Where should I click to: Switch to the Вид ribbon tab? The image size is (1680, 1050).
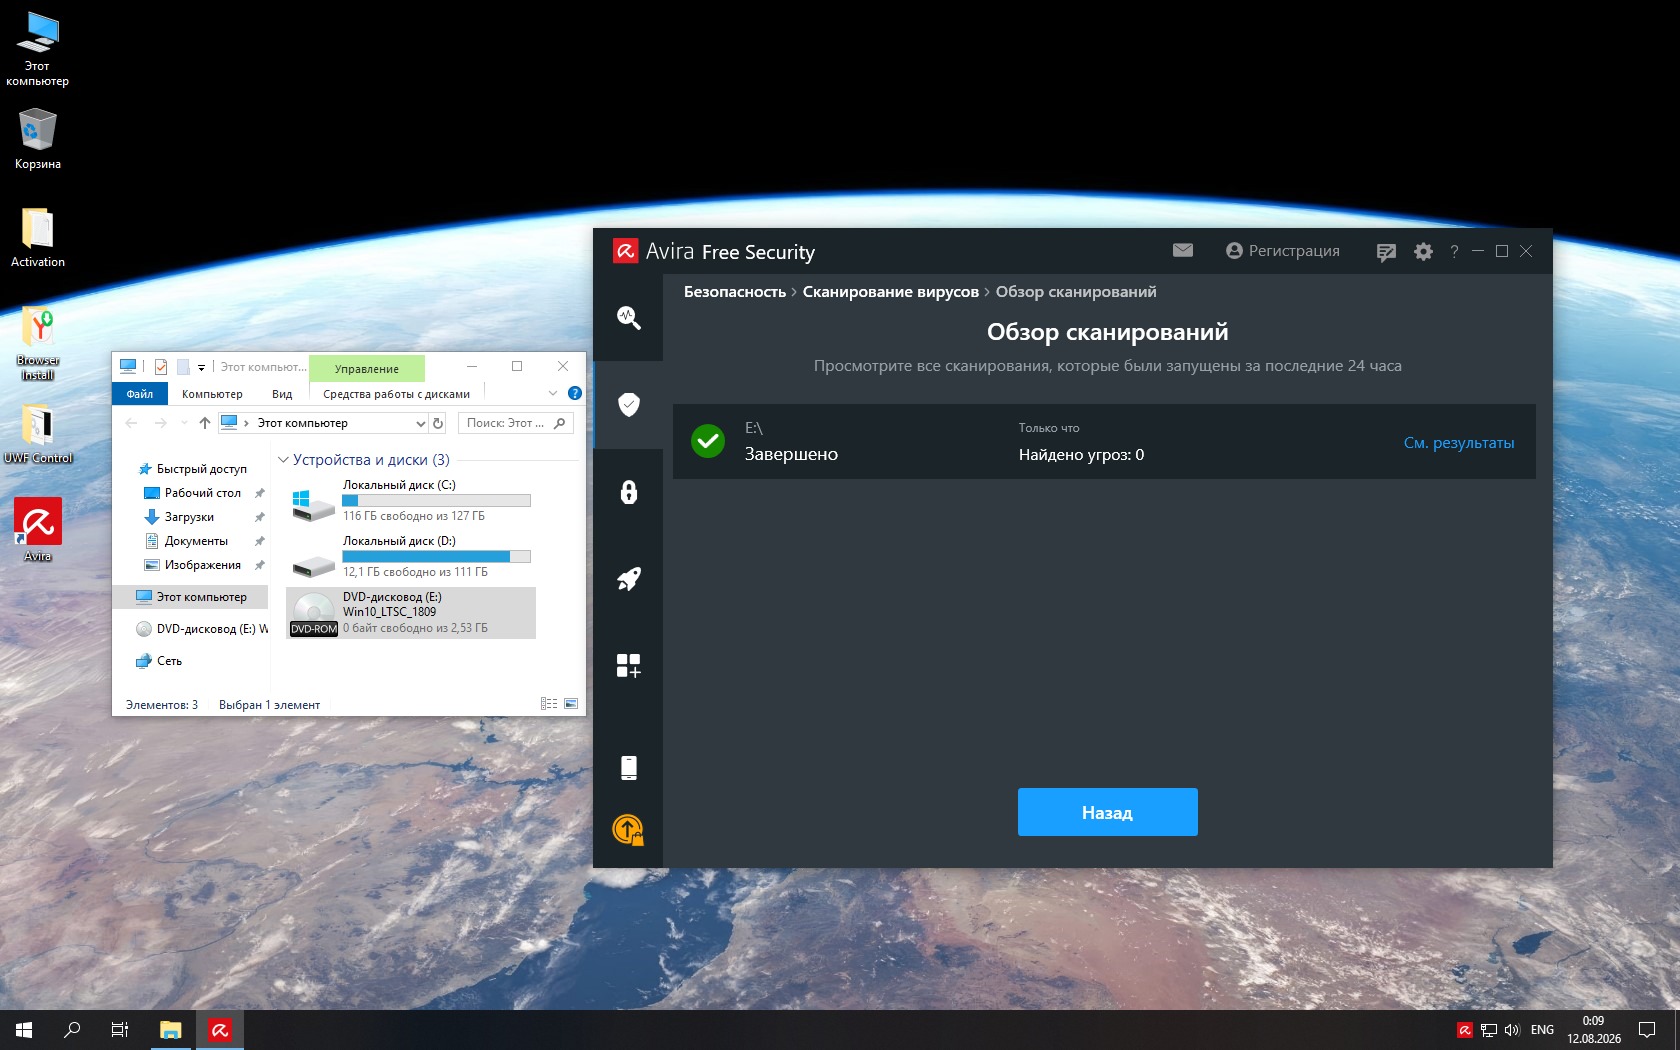(282, 394)
